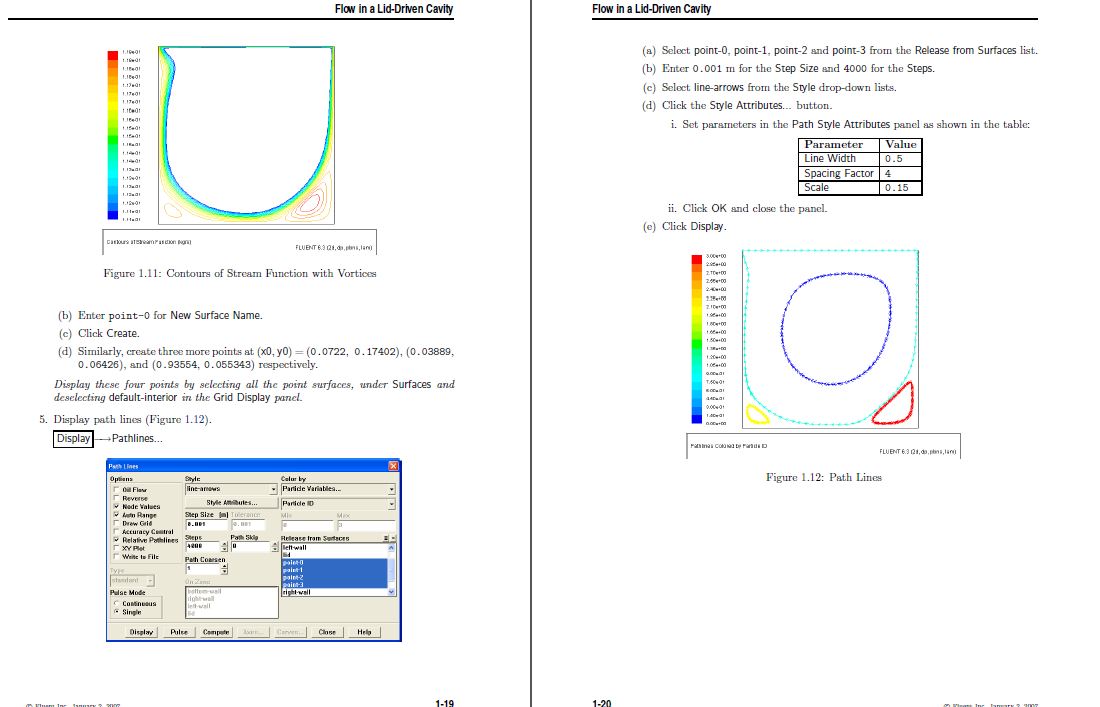Viewport: 1100px width, 707px height.
Task: Select the Continuous pulse mode radio button
Action: coord(116,603)
